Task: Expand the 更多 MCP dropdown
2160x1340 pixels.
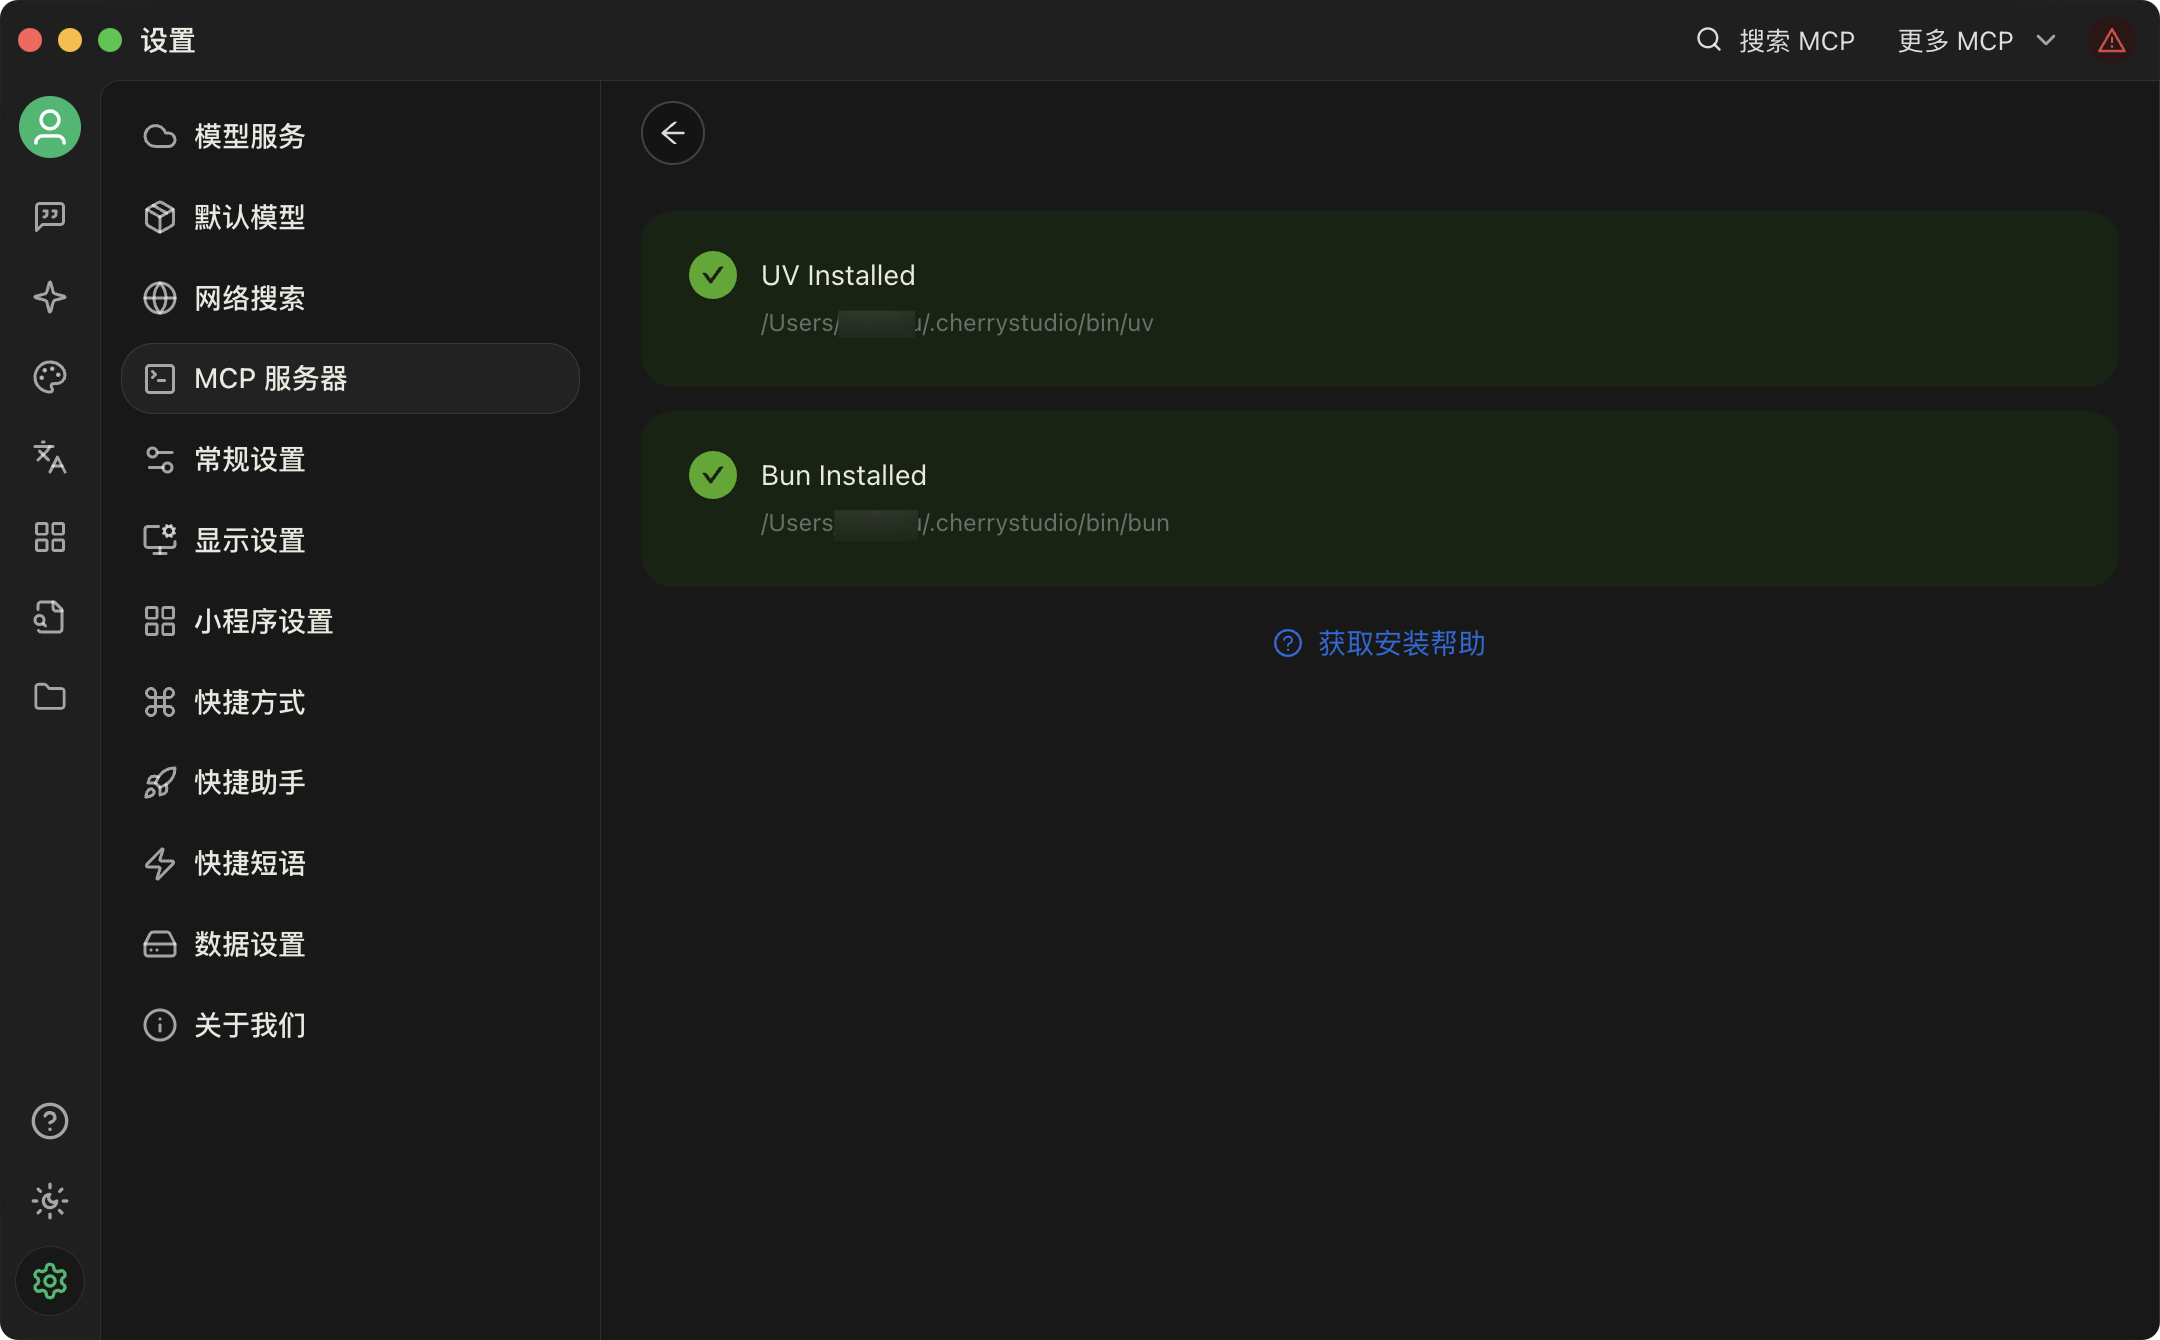Action: pyautogui.click(x=1976, y=41)
